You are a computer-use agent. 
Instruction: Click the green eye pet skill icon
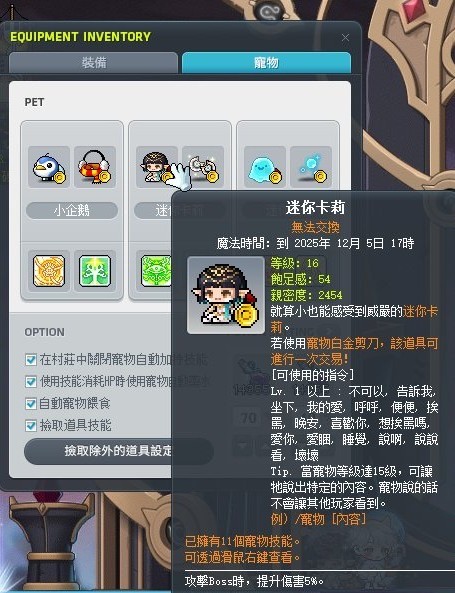pos(156,271)
